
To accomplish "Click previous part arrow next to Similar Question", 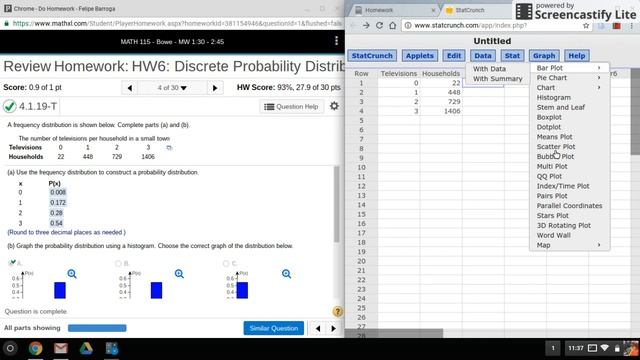I will coord(318,328).
